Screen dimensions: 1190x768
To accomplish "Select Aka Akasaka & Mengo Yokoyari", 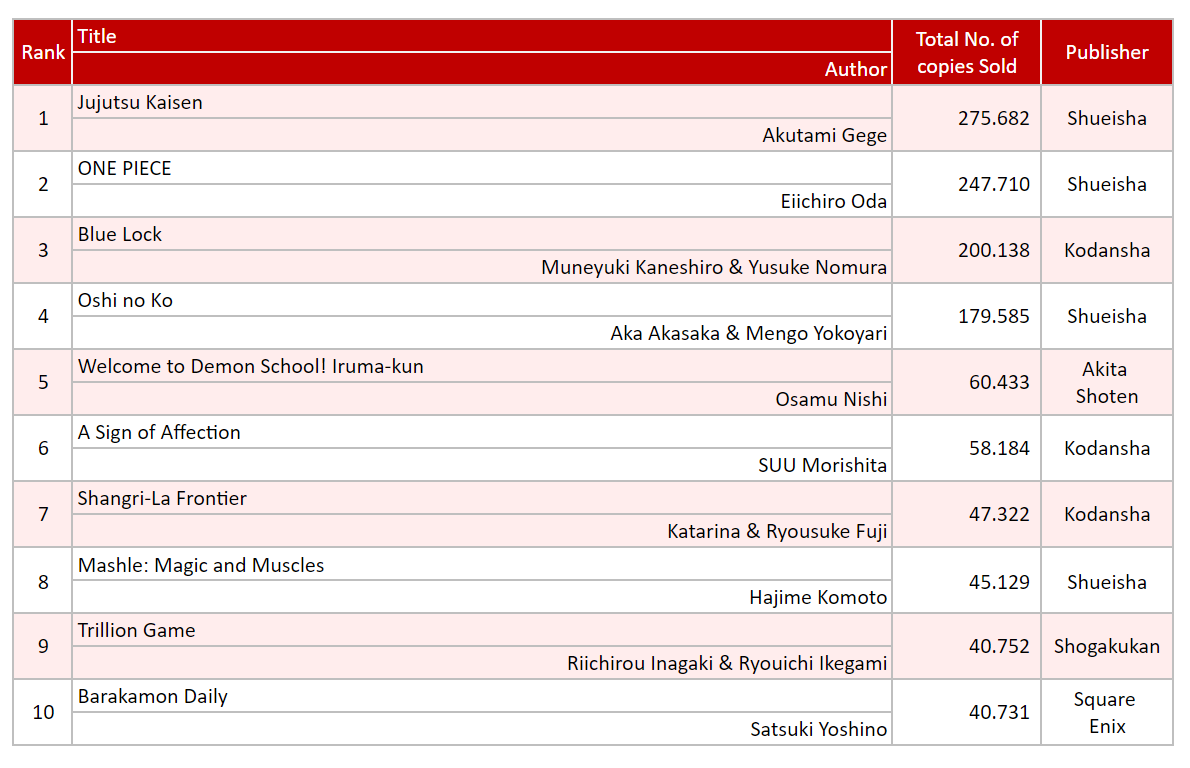I will coord(748,333).
